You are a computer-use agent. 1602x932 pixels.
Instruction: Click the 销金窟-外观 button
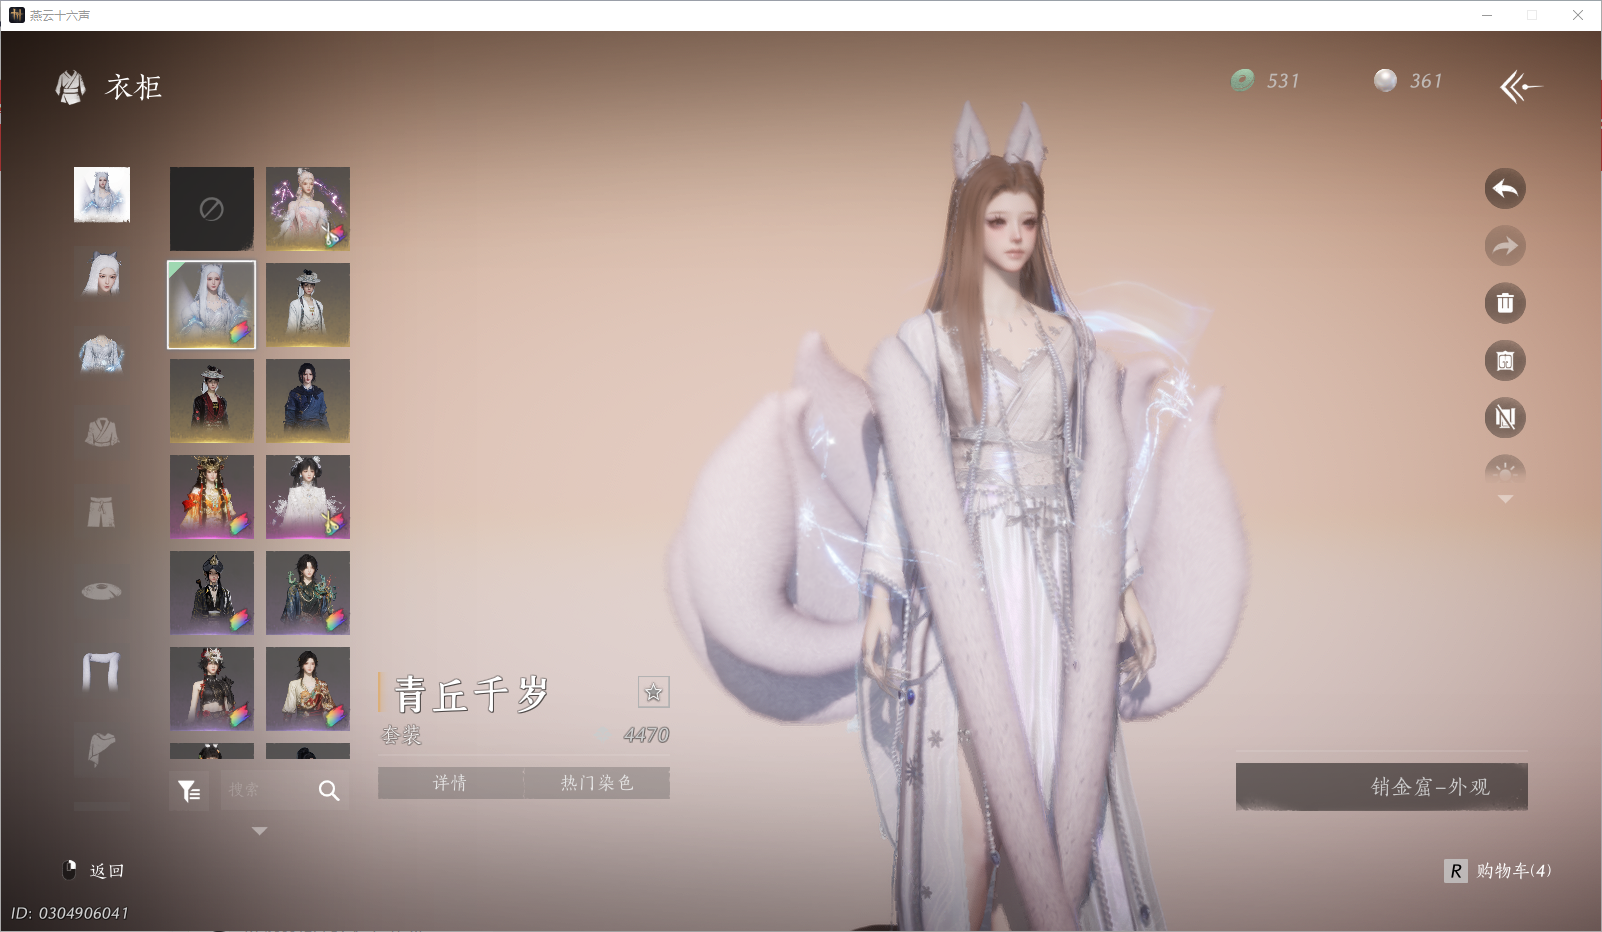1381,787
